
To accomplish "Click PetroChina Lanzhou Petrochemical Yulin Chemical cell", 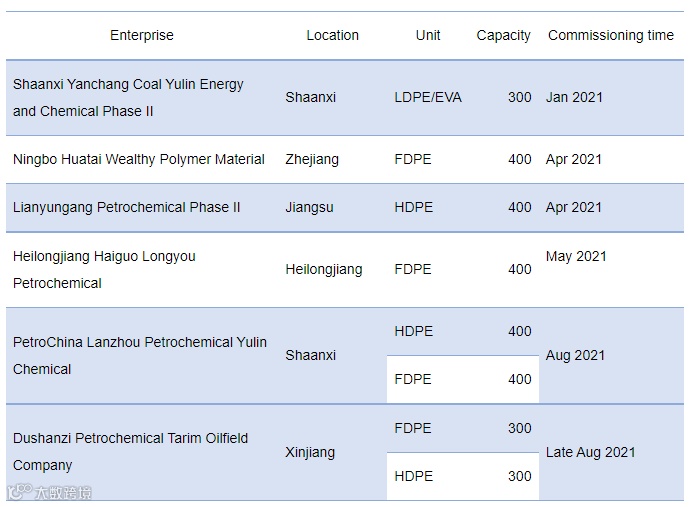I will (140, 355).
